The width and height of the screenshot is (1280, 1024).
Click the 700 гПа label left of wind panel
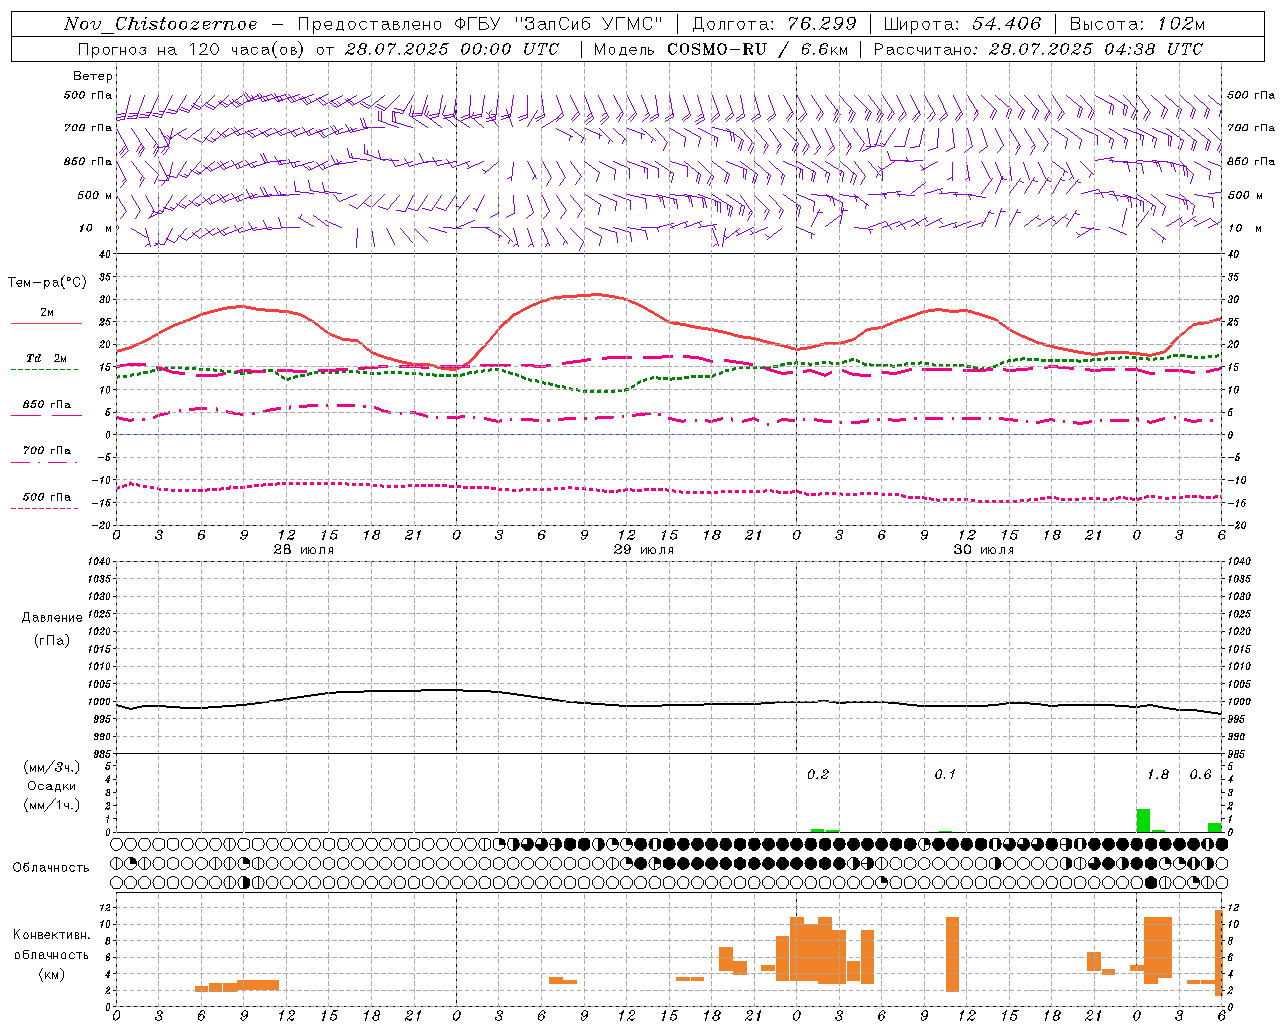(x=88, y=128)
